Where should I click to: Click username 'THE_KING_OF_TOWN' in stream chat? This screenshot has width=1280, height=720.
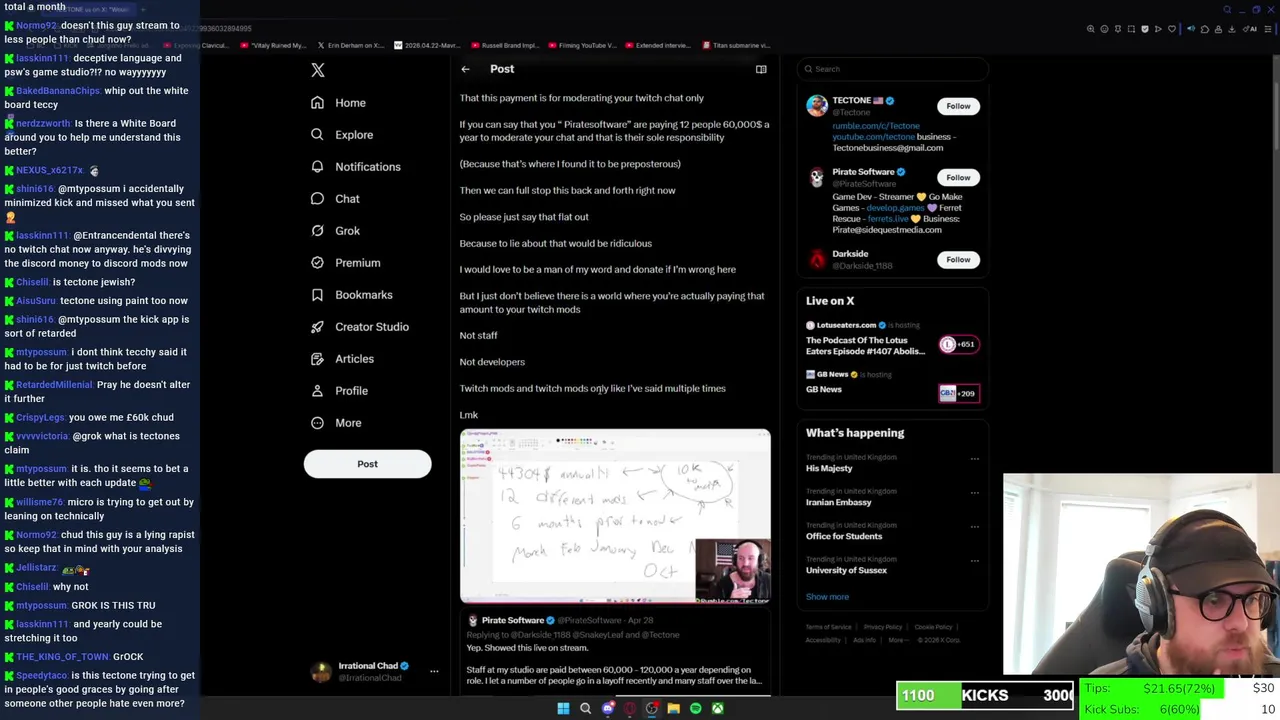(x=62, y=657)
